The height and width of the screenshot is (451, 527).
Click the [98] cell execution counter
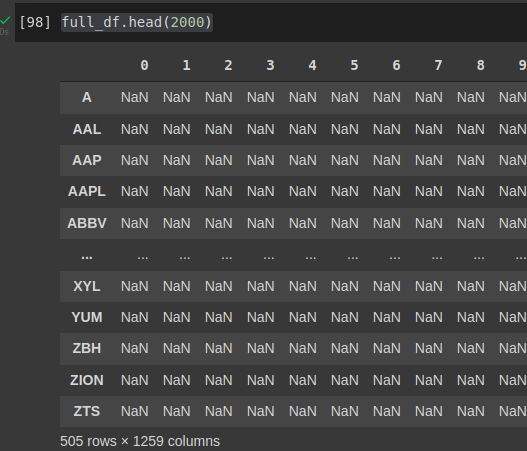pyautogui.click(x=35, y=23)
